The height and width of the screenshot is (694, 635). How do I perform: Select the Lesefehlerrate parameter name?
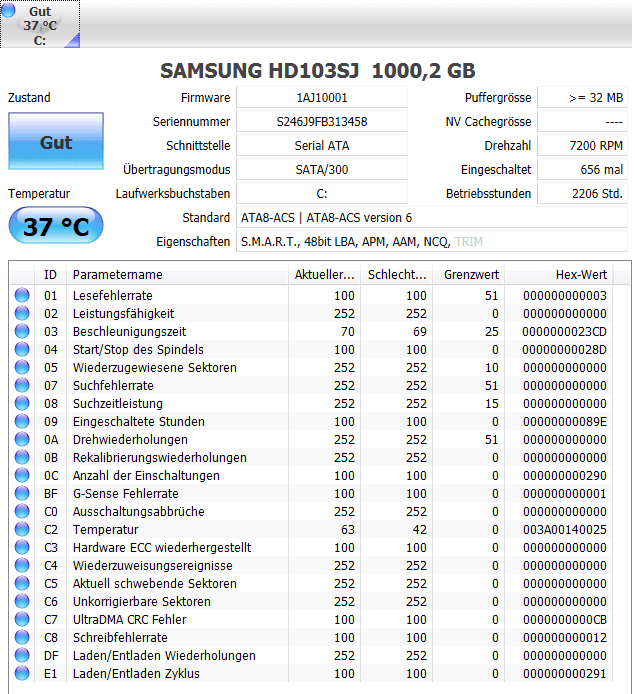[112, 295]
